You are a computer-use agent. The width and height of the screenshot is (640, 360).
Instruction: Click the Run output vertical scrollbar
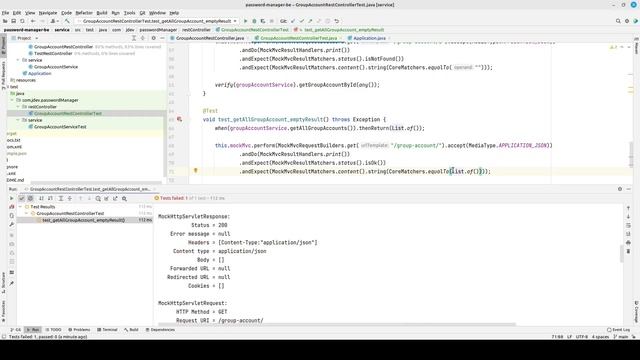(x=622, y=253)
